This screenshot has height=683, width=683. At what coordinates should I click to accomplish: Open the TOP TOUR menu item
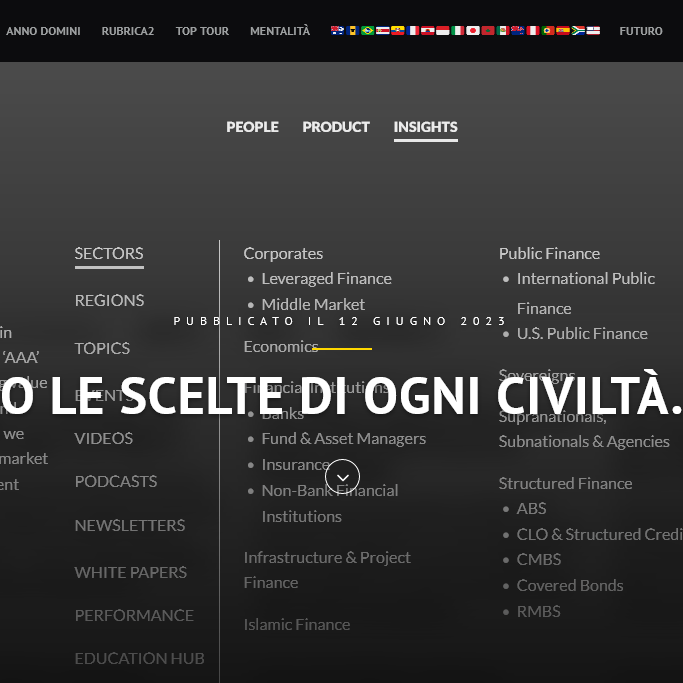point(202,31)
